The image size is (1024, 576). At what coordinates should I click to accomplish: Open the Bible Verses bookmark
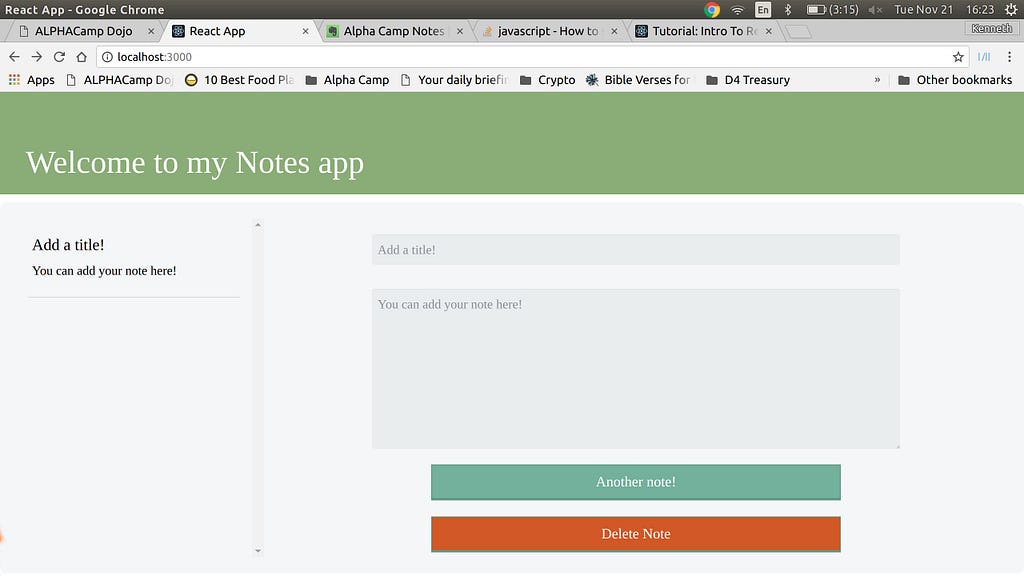click(x=638, y=80)
